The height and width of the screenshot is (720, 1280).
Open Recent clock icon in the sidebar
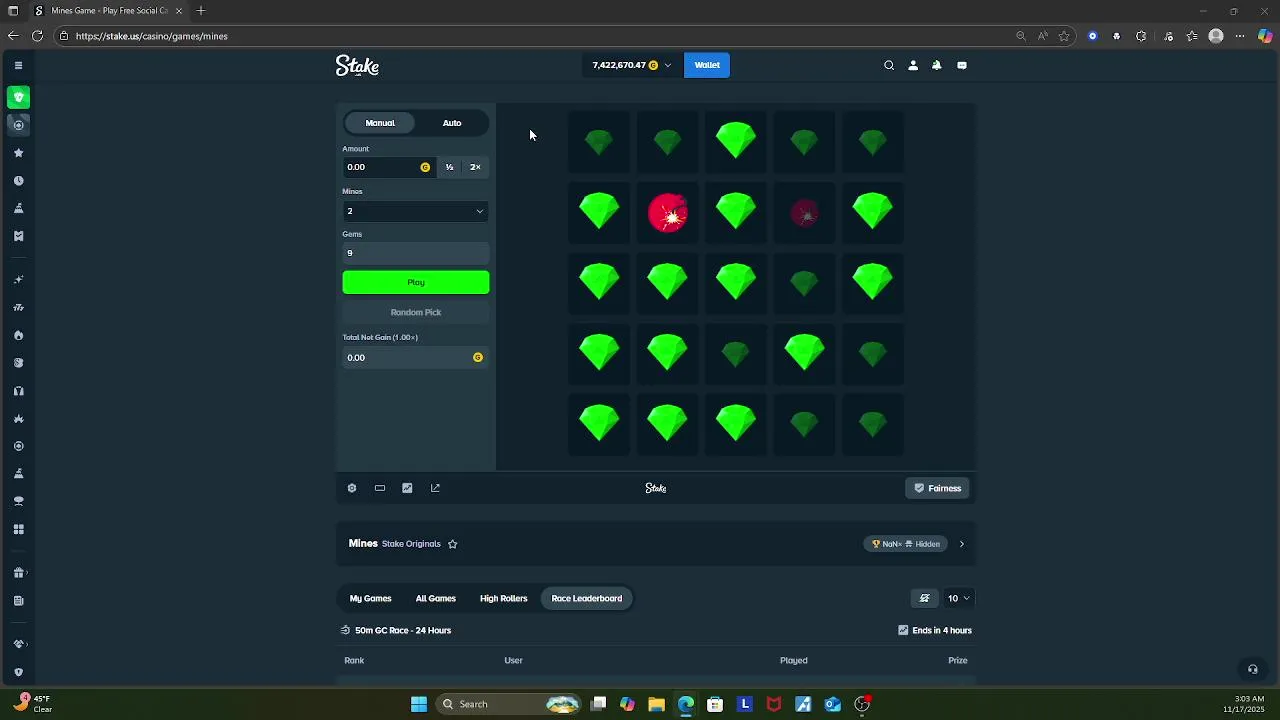pyautogui.click(x=18, y=181)
